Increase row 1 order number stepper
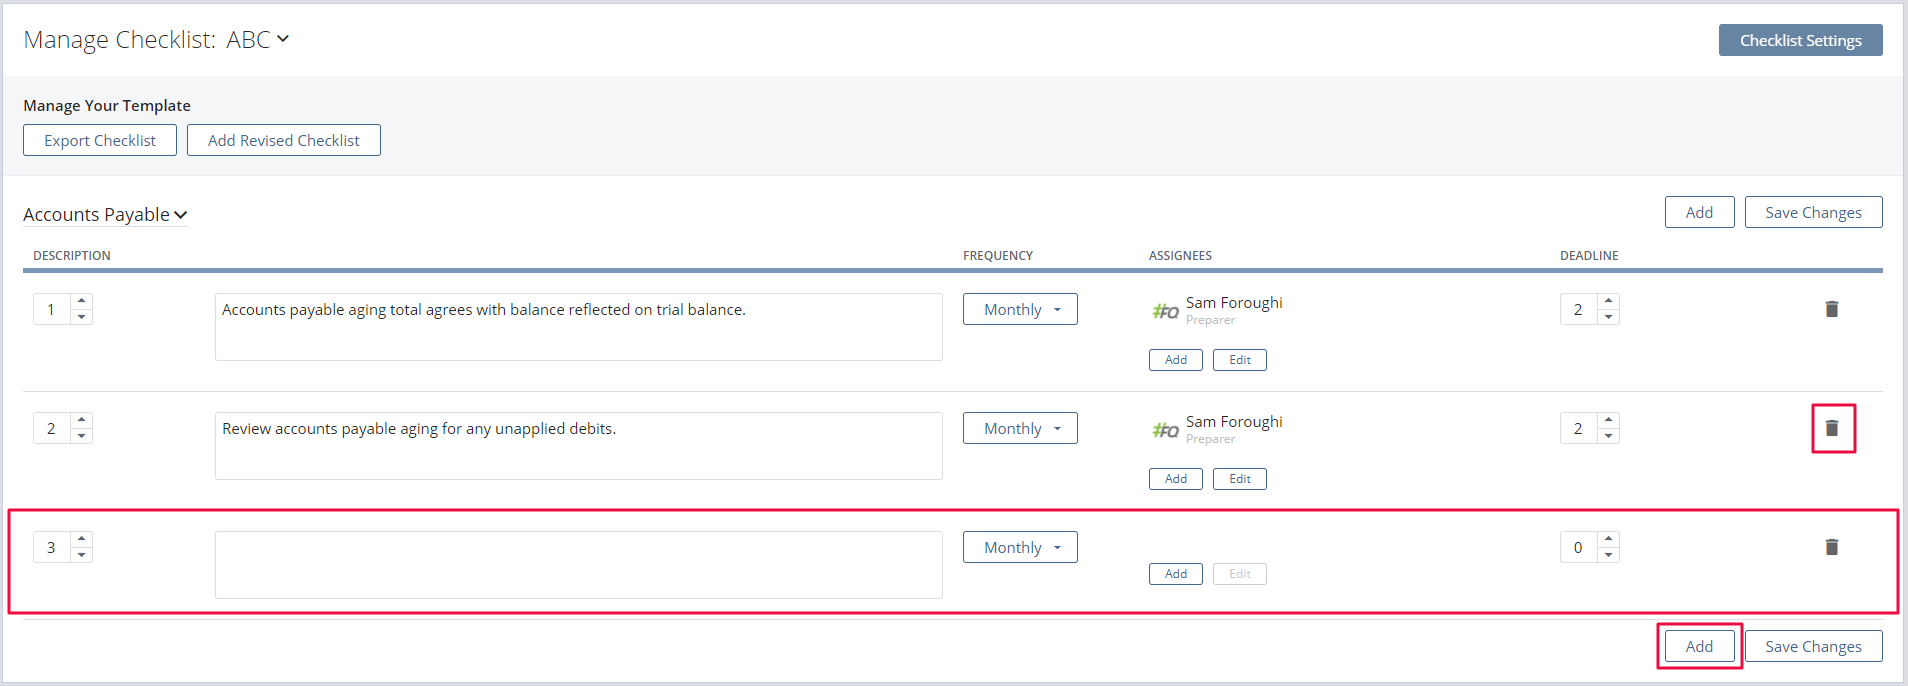This screenshot has width=1908, height=686. 82,302
